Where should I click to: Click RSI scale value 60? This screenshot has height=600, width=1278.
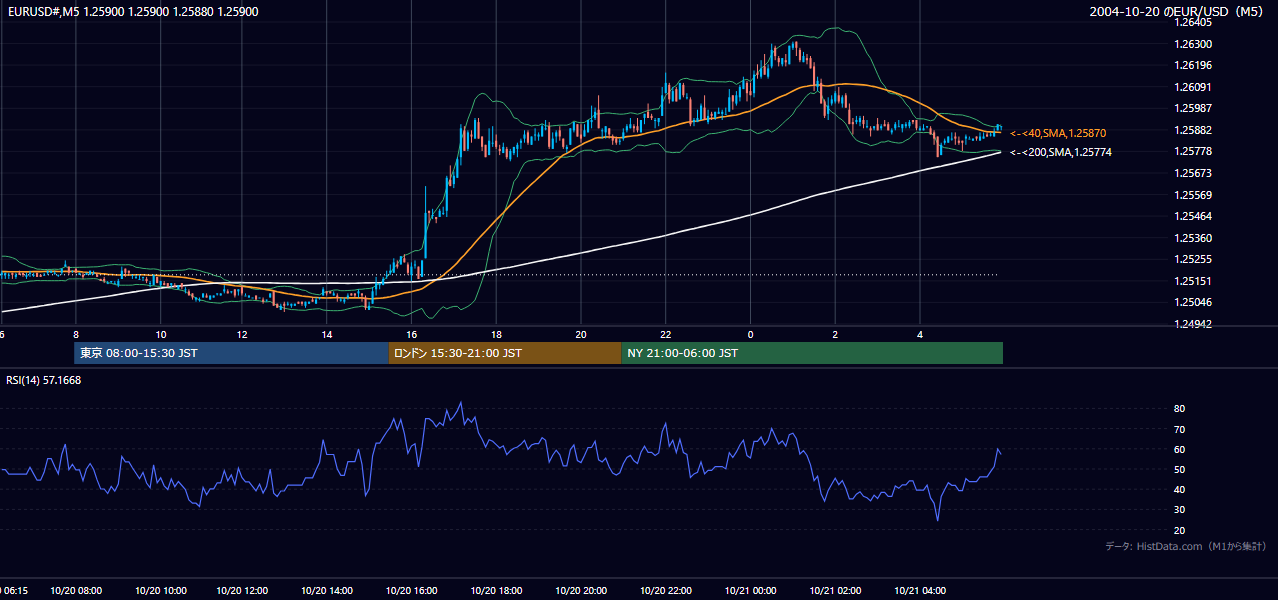coord(1179,449)
